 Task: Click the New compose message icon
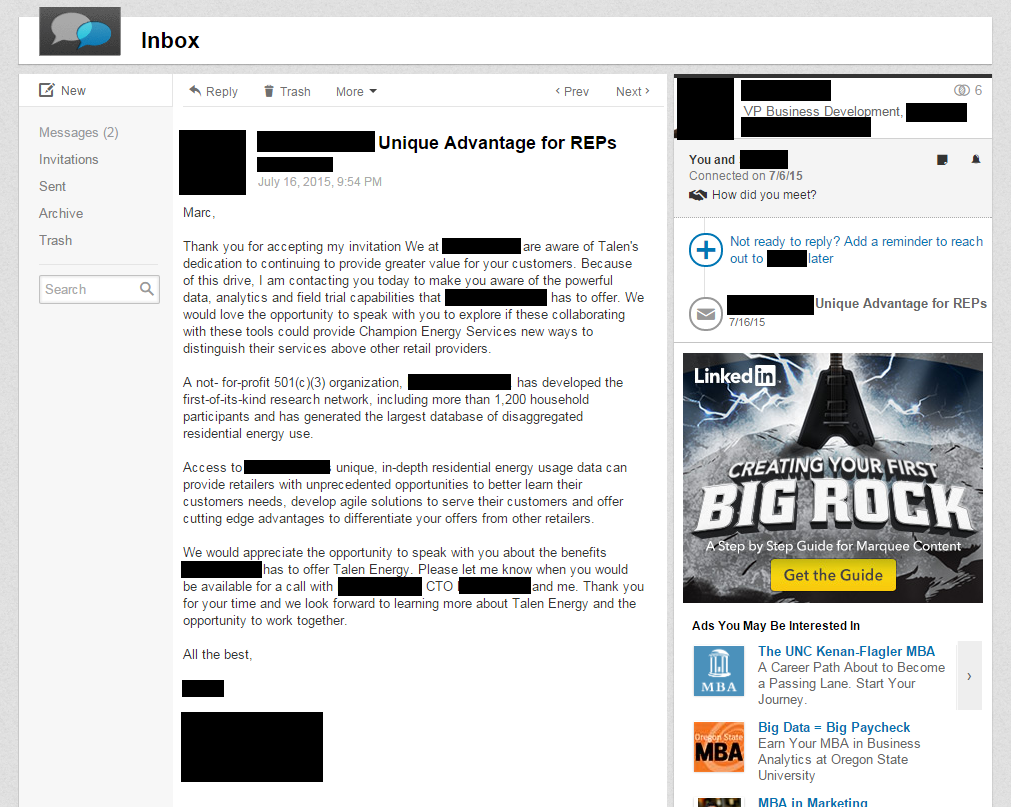coord(46,90)
